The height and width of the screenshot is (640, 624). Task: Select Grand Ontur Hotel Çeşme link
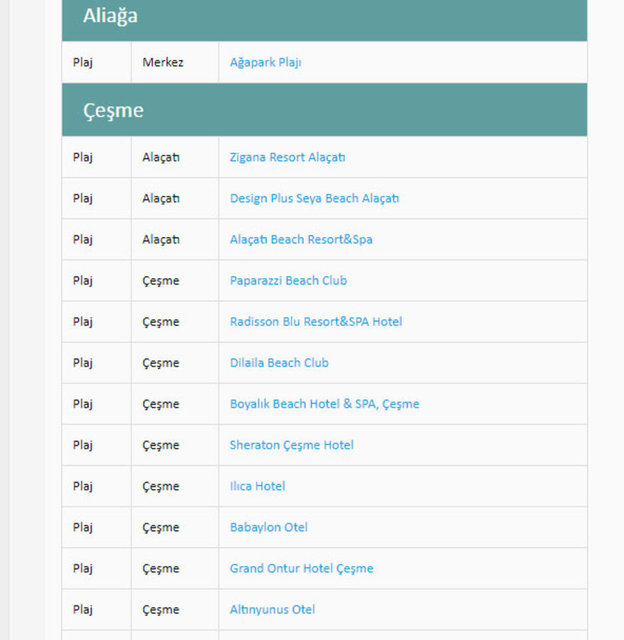pyautogui.click(x=301, y=568)
